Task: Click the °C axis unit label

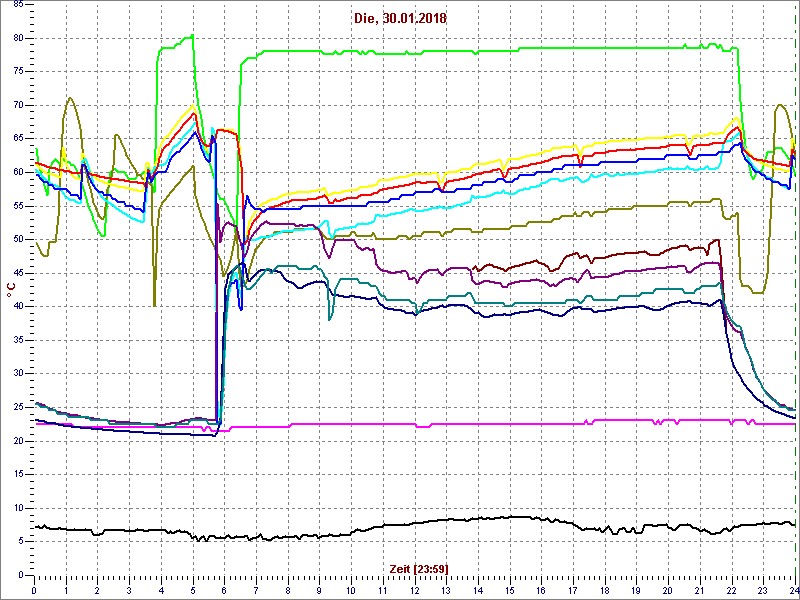Action: click(10, 291)
